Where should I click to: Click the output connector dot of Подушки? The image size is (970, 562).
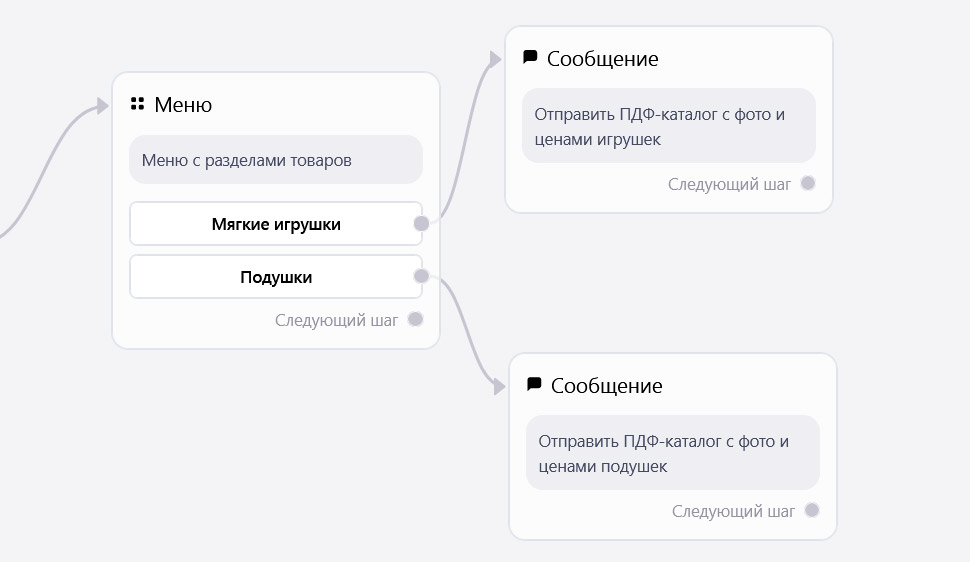tap(421, 276)
